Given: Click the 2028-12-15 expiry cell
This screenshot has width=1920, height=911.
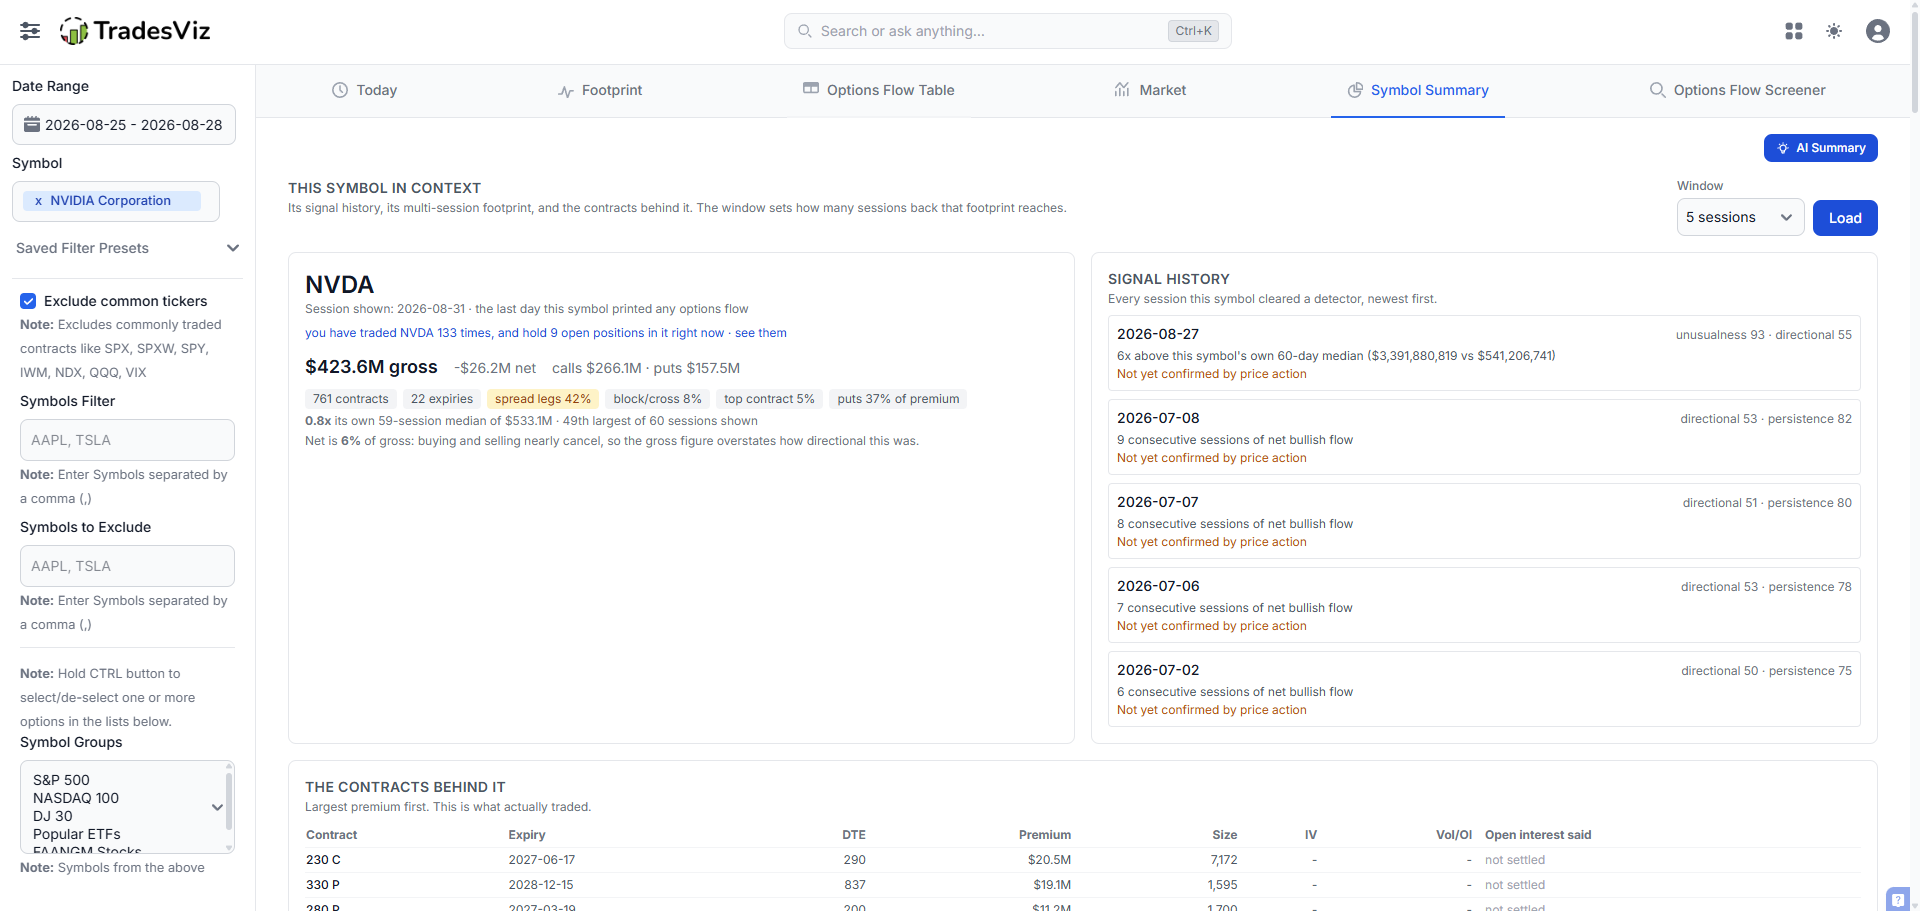Looking at the screenshot, I should tap(541, 885).
